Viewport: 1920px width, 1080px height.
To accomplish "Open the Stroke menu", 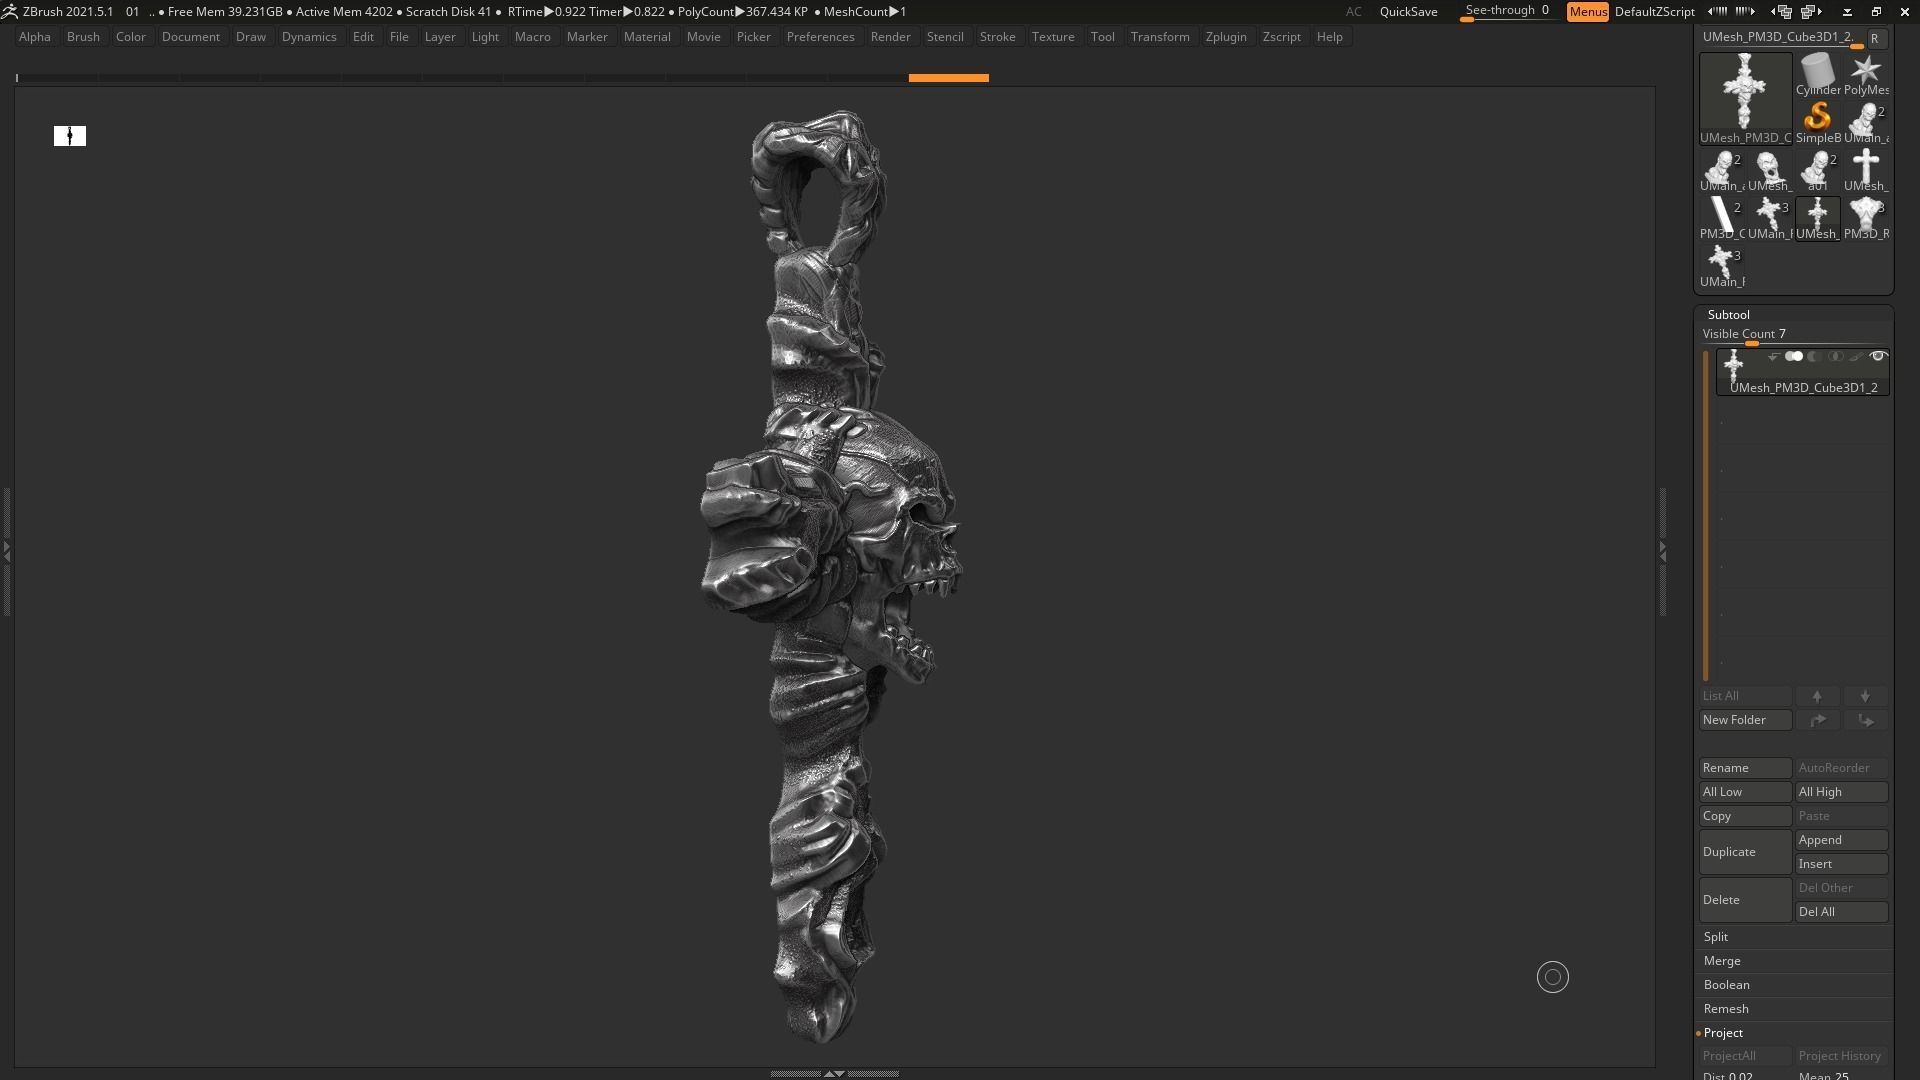I will 997,37.
